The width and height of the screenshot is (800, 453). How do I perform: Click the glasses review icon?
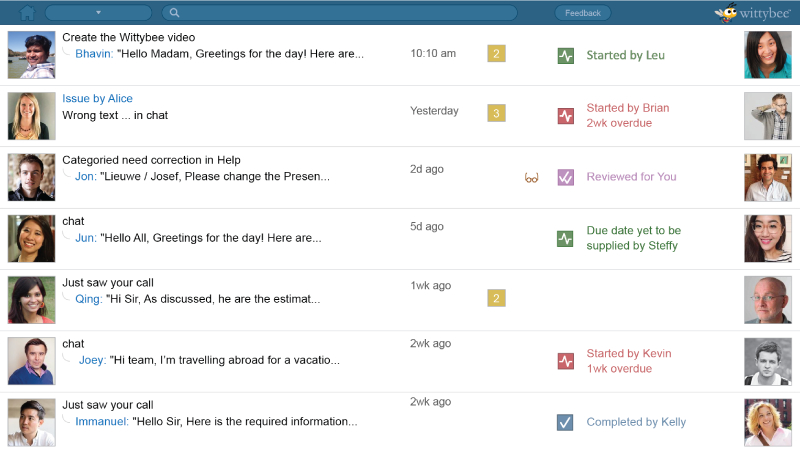pyautogui.click(x=531, y=178)
